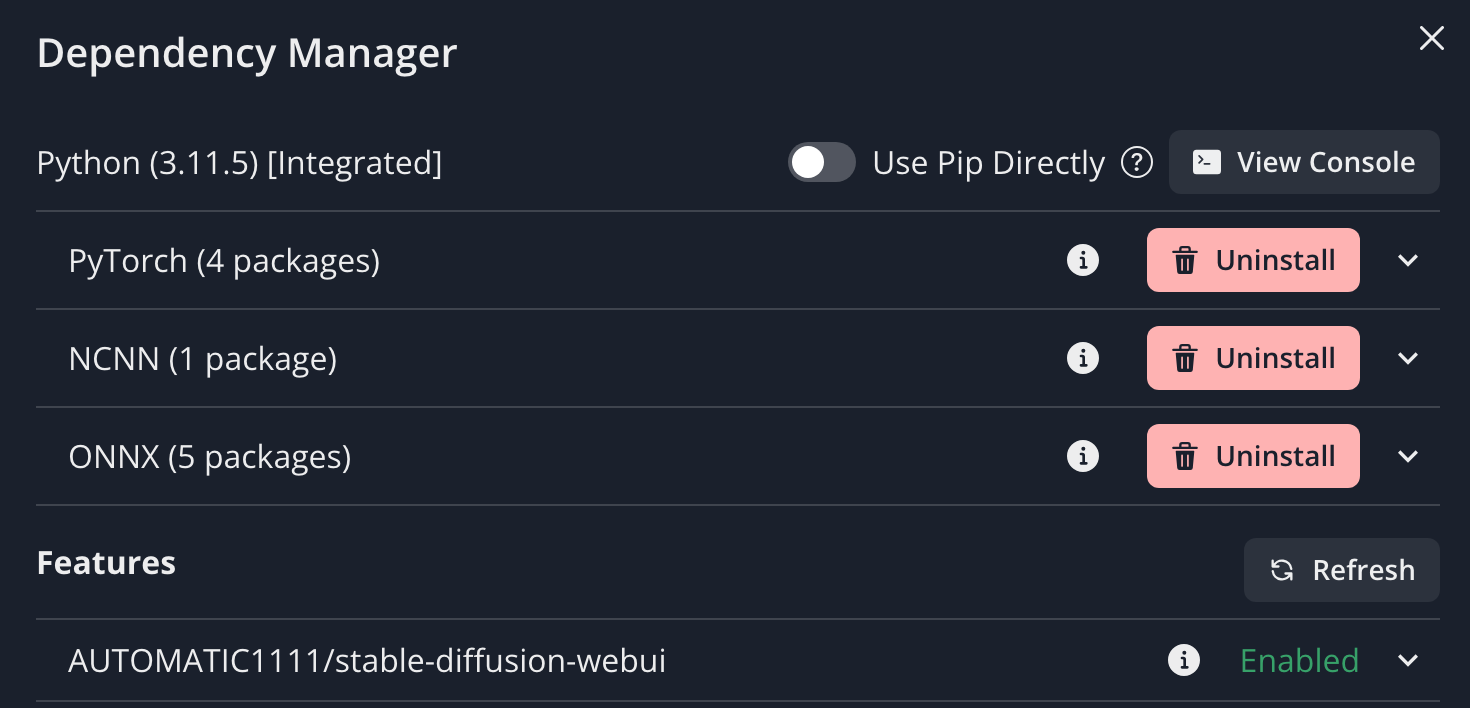
Task: Click trash icon in PyTorch row
Action: pyautogui.click(x=1185, y=261)
